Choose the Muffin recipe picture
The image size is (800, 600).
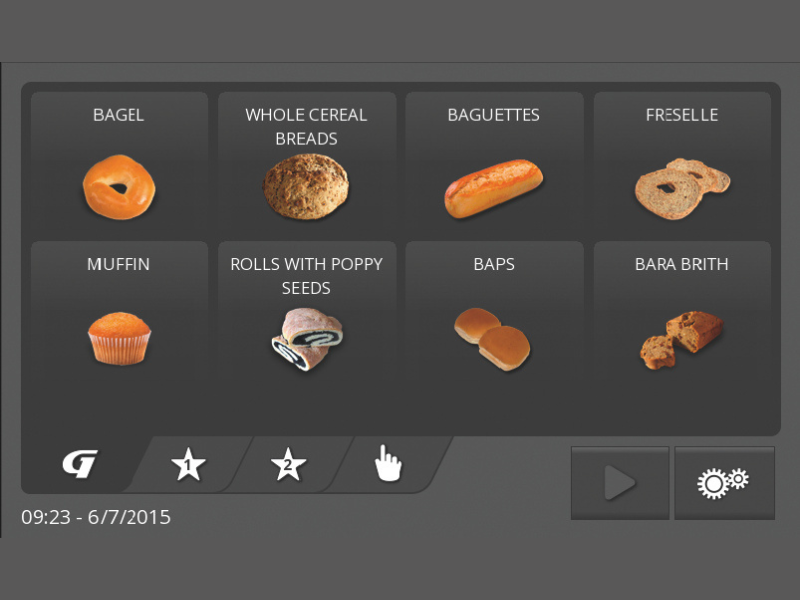(x=119, y=338)
